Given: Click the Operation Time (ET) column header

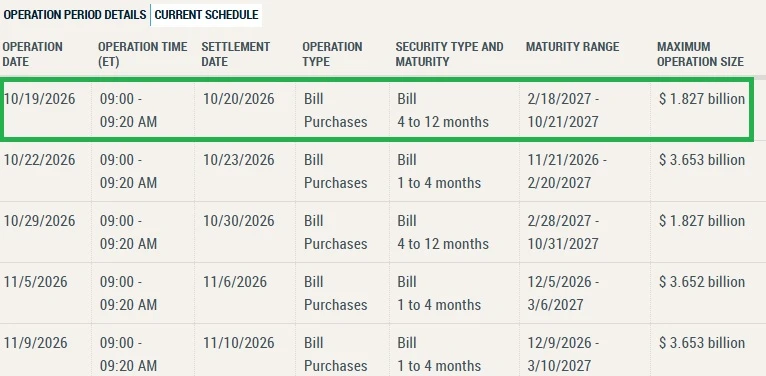Looking at the screenshot, I should tap(142, 54).
